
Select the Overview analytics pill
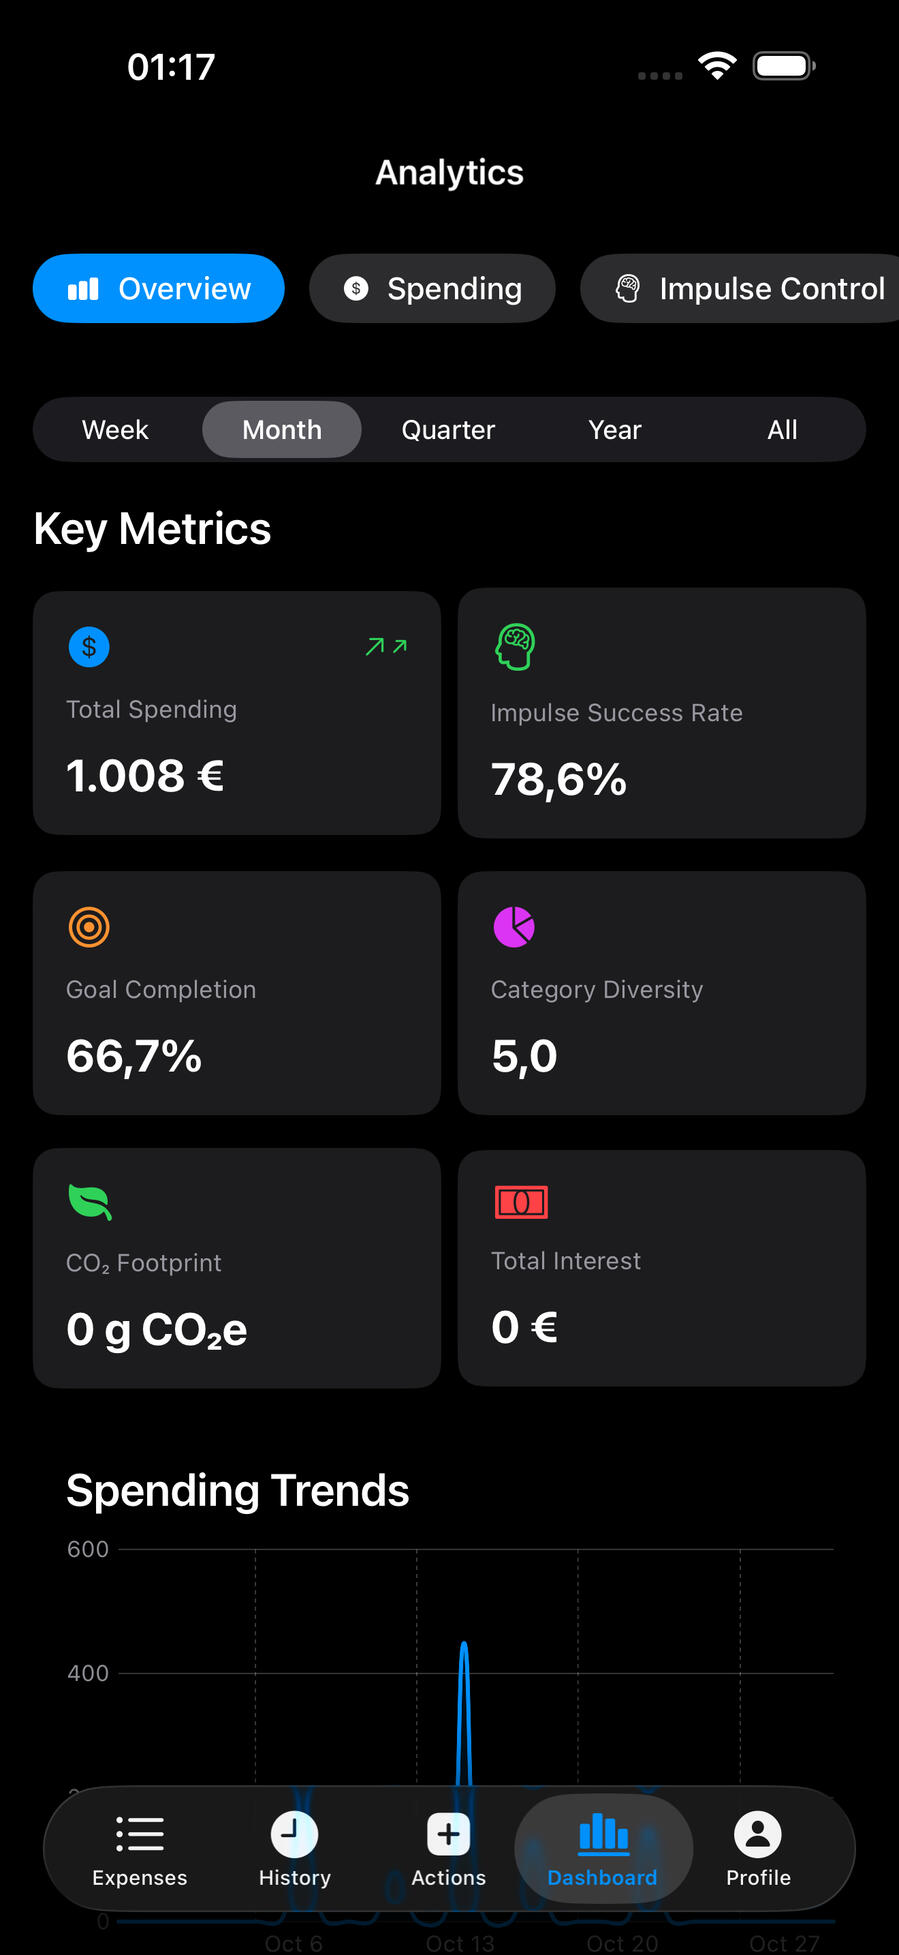point(159,289)
